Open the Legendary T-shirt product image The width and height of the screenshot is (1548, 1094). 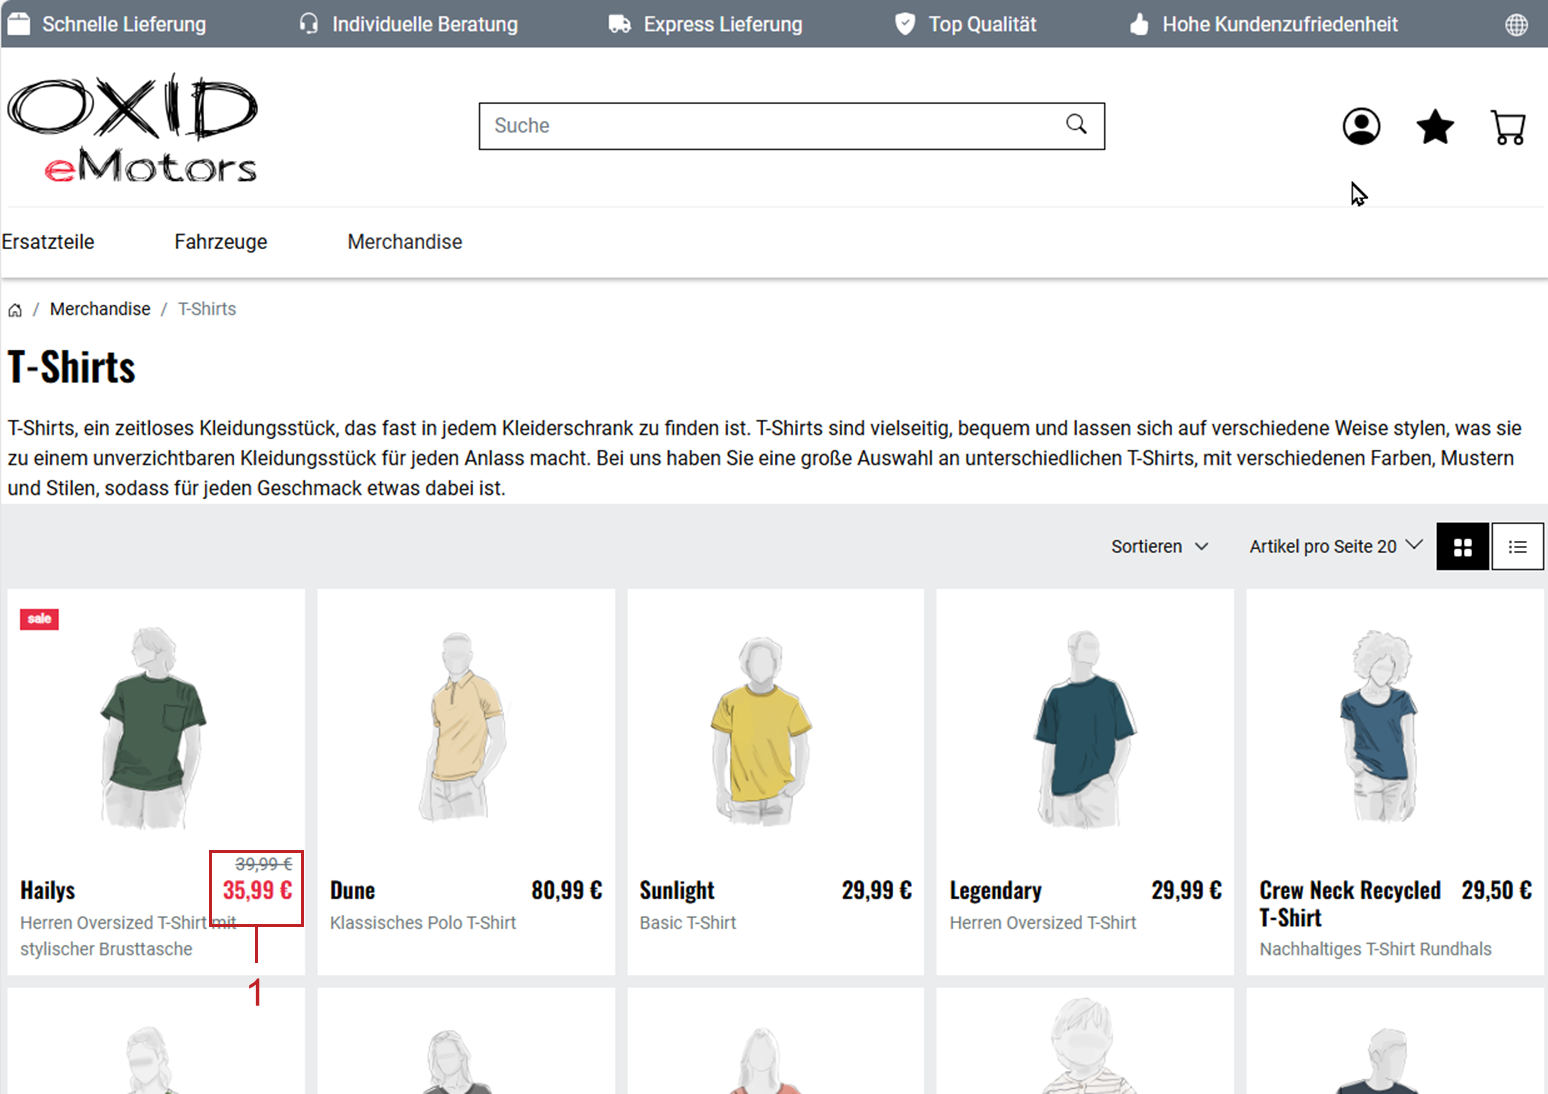pyautogui.click(x=1084, y=728)
